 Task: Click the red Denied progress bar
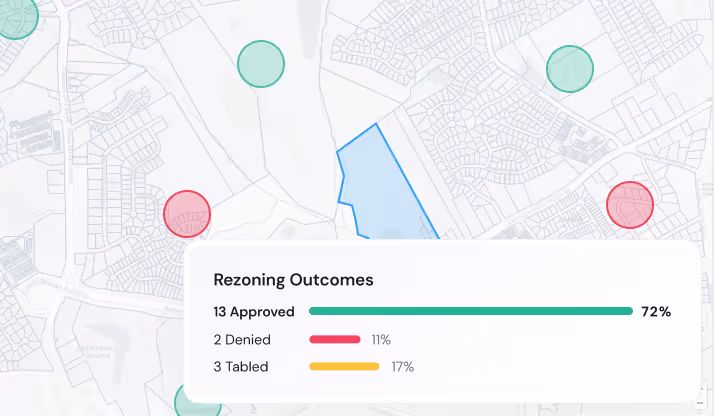(x=335, y=339)
